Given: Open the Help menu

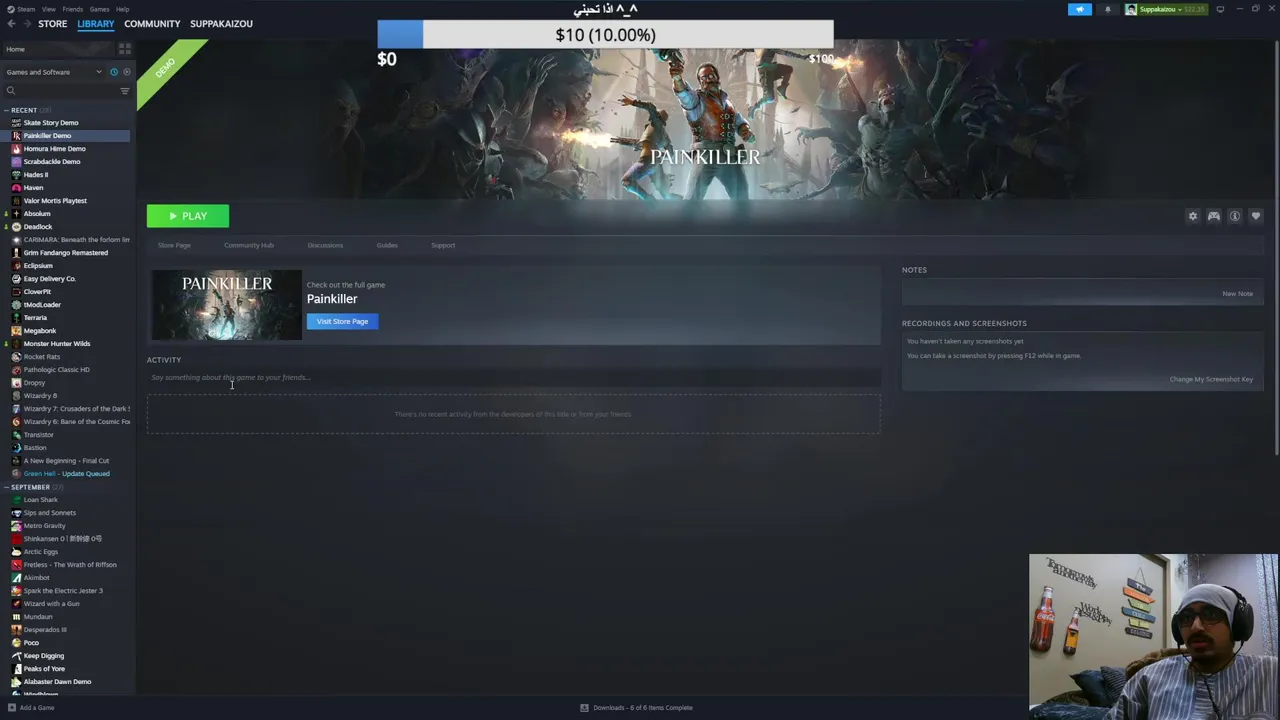Looking at the screenshot, I should point(122,9).
